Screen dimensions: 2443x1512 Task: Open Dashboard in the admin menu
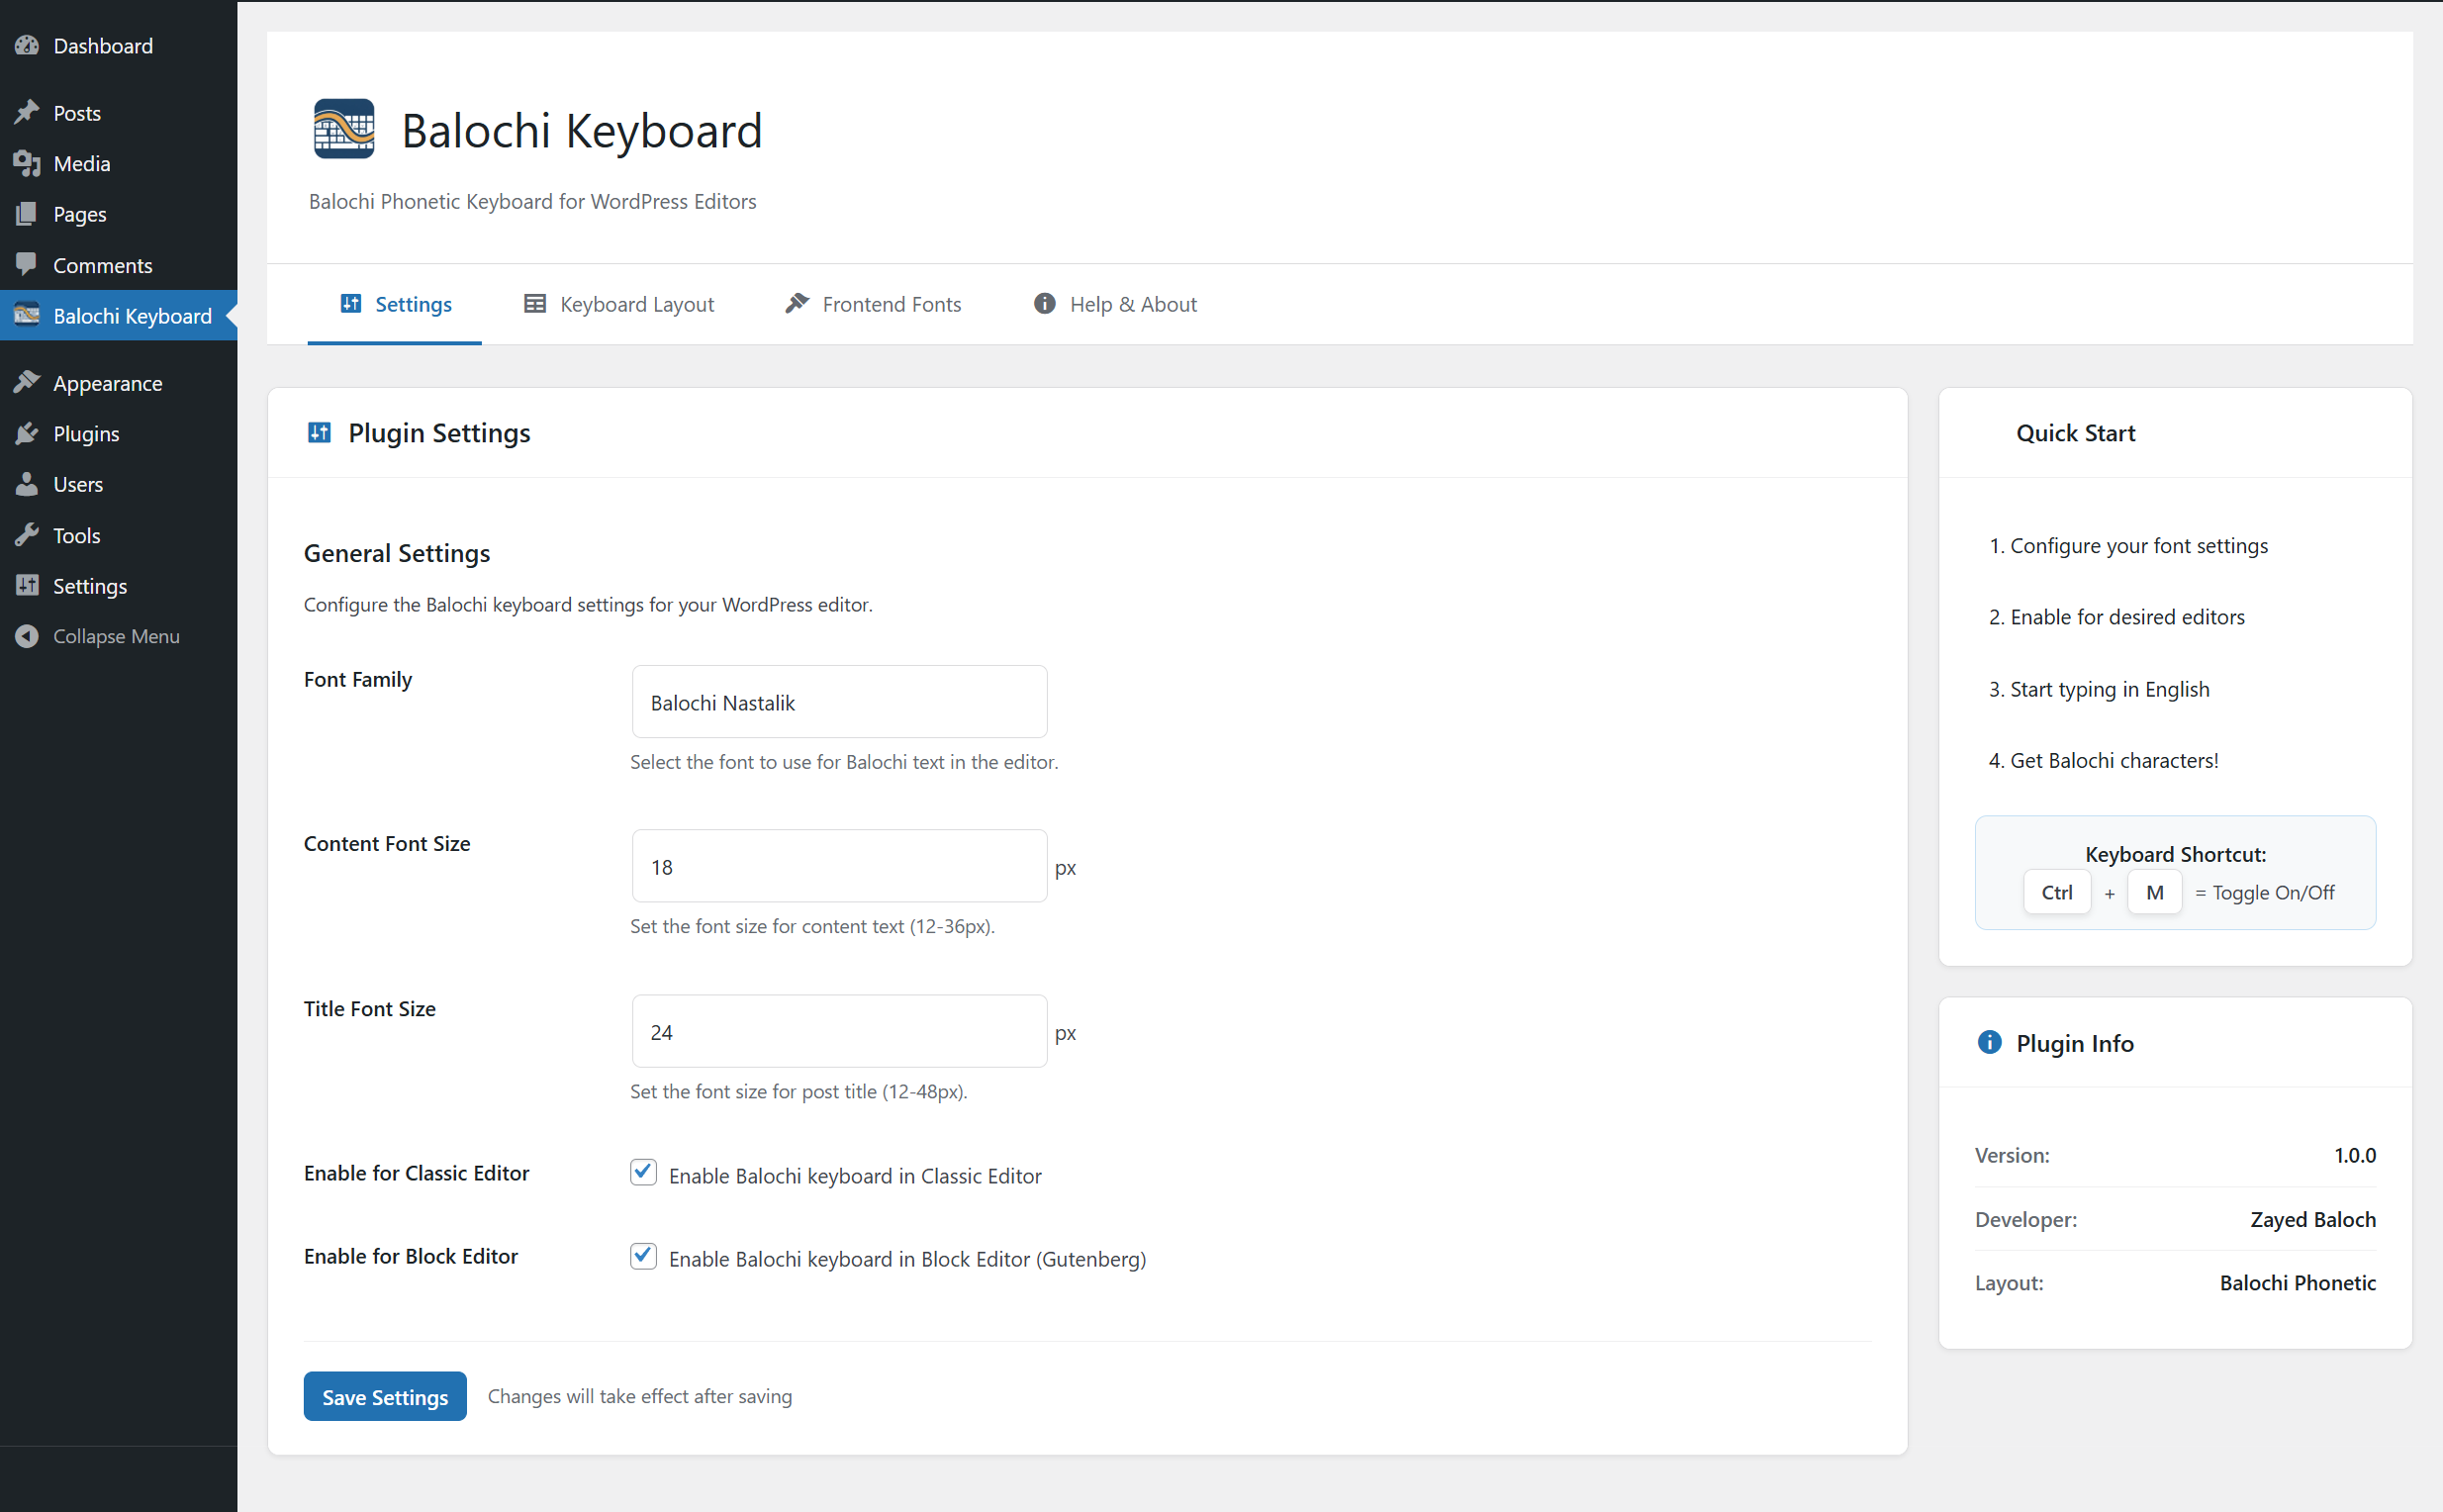[x=119, y=46]
